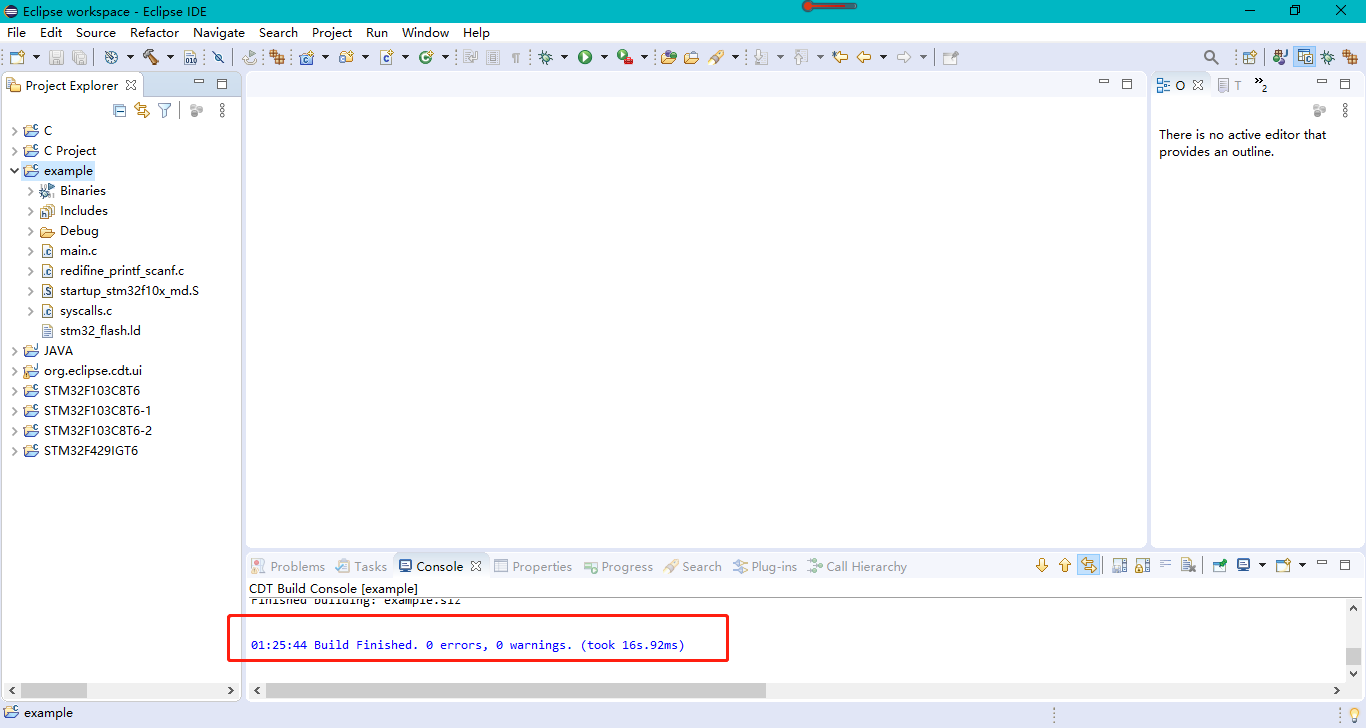Viewport: 1366px width, 728px height.
Task: Open the hidden views chevron in Outline panel
Action: [x=1260, y=85]
